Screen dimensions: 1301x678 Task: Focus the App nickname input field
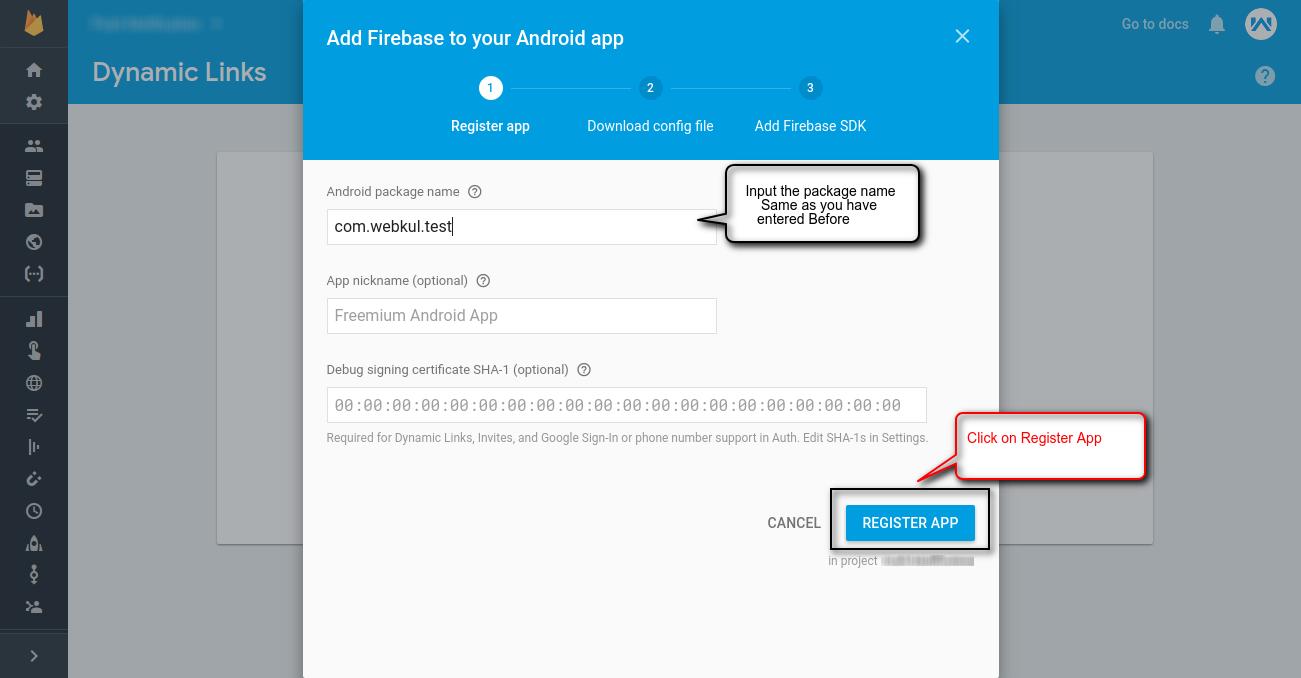point(521,316)
